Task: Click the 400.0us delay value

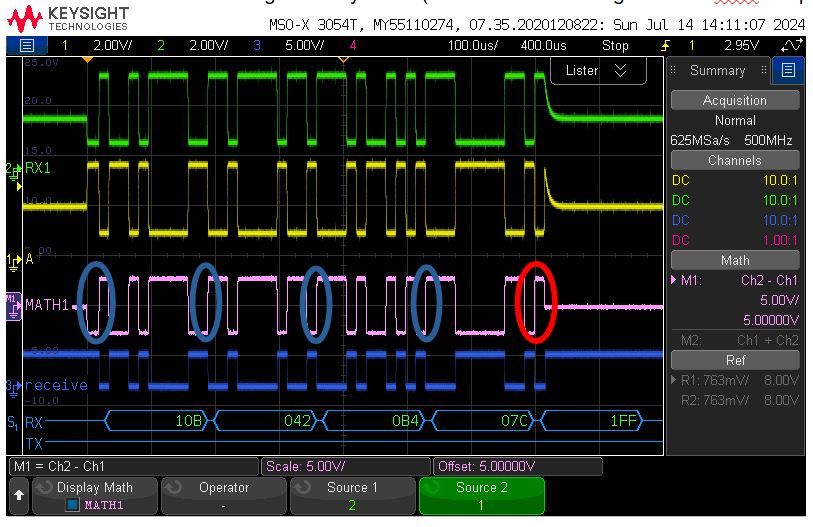Action: pos(543,46)
